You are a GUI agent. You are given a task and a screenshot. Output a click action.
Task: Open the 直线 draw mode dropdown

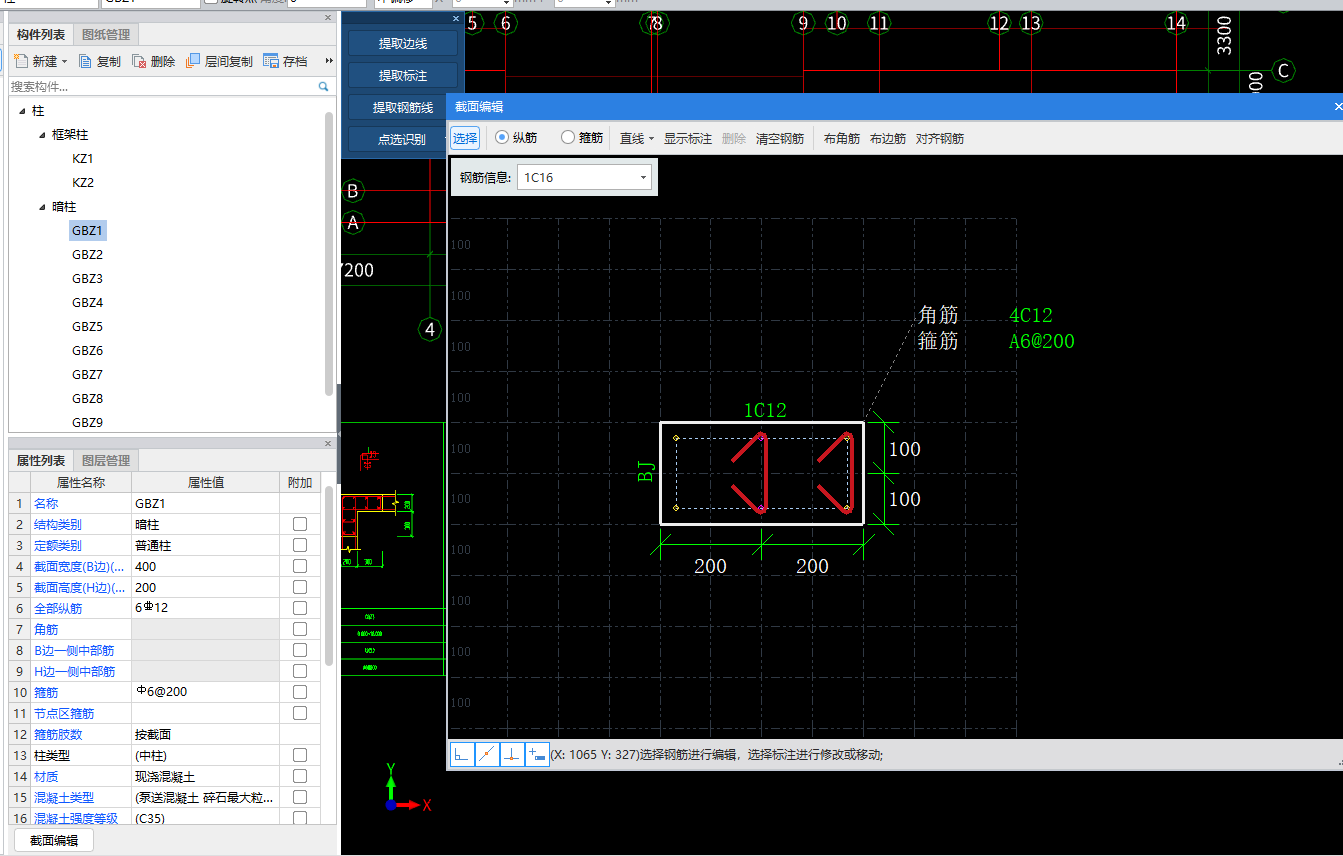tap(651, 139)
